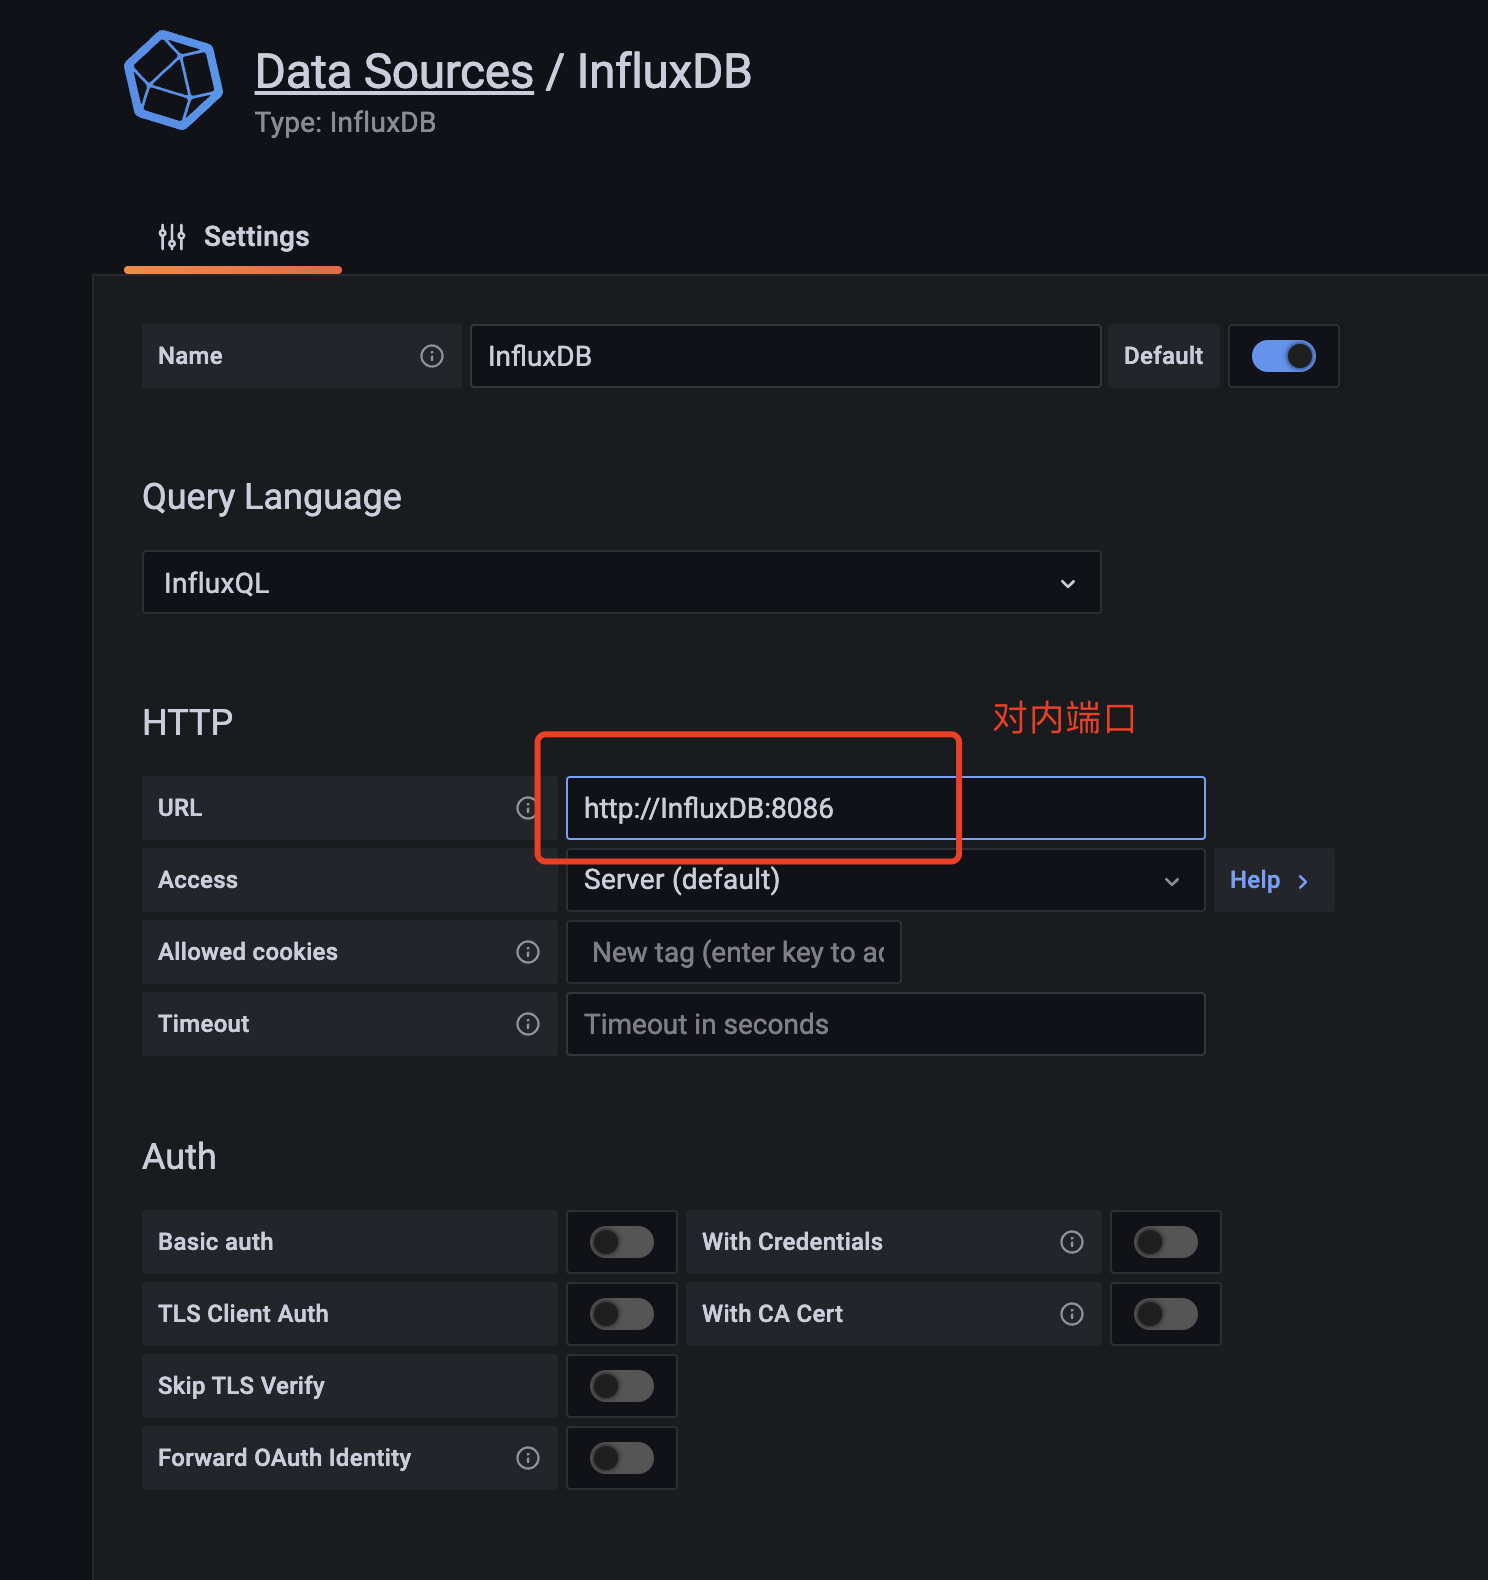1488x1580 pixels.
Task: Click the Allowed cookies new tag field
Action: [x=734, y=952]
